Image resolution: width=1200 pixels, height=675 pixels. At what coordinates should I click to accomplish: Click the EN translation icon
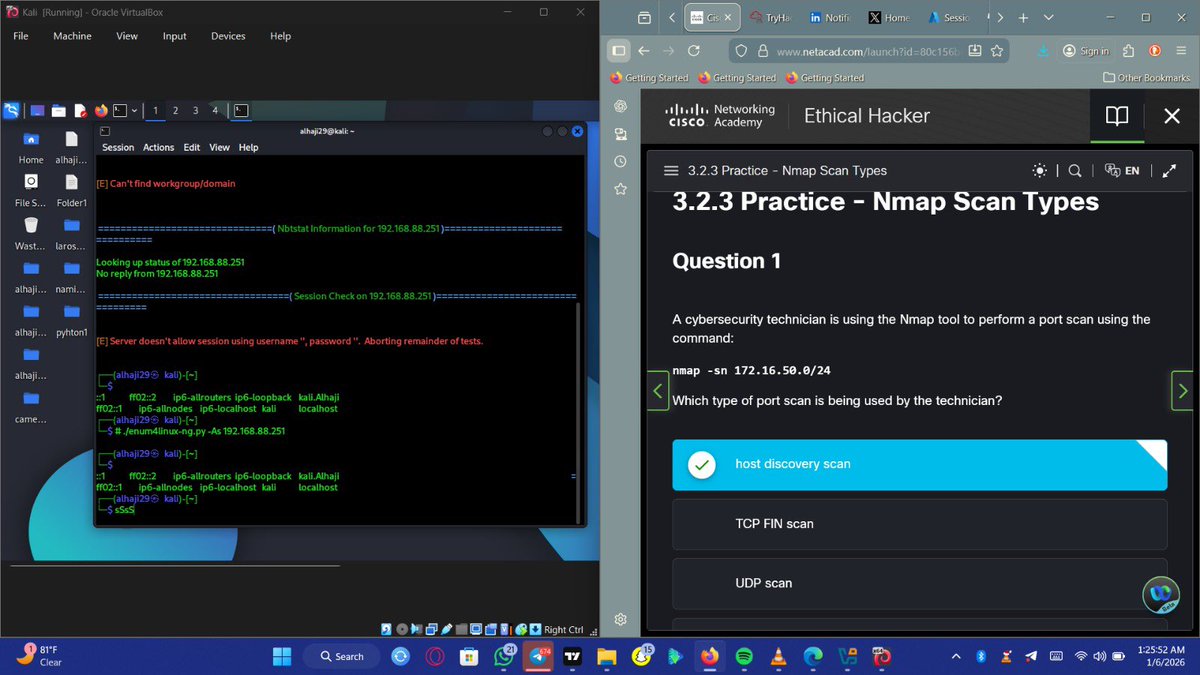click(x=1122, y=170)
